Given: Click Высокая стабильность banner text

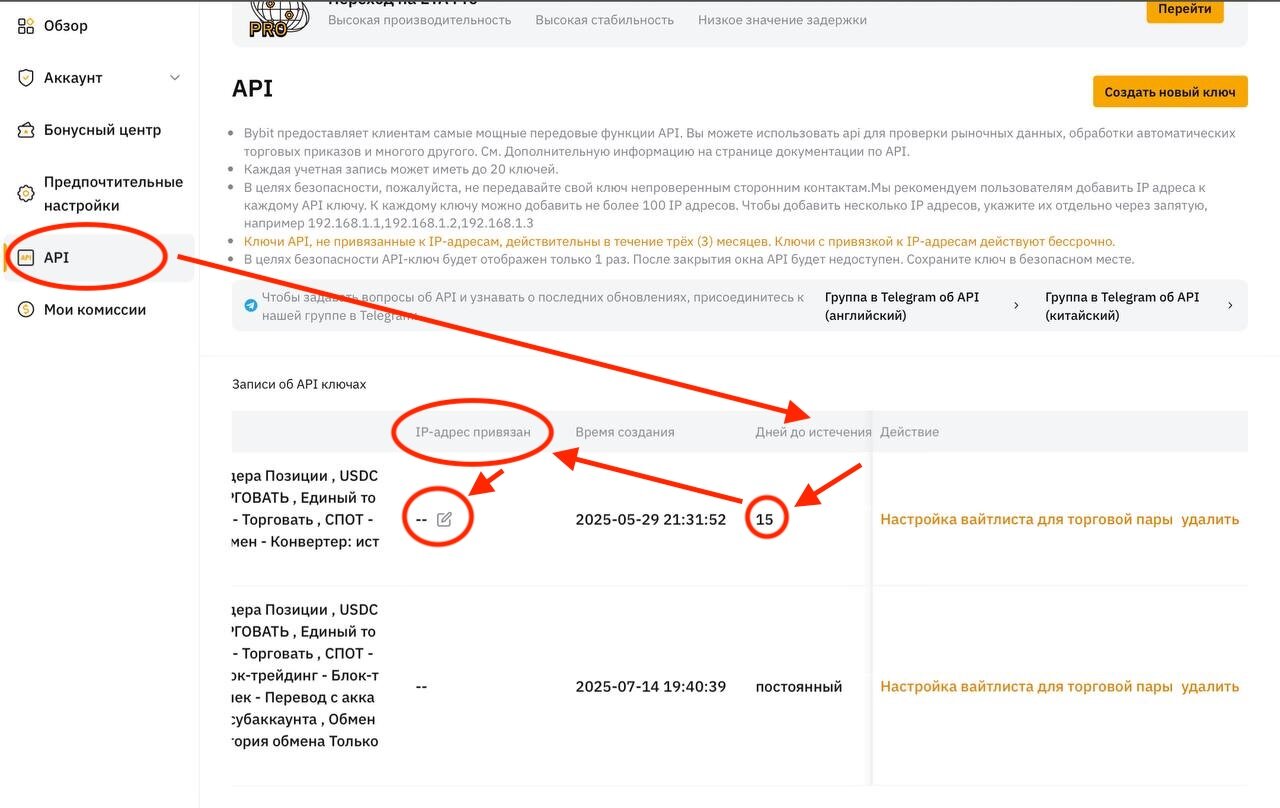Looking at the screenshot, I should pyautogui.click(x=605, y=20).
